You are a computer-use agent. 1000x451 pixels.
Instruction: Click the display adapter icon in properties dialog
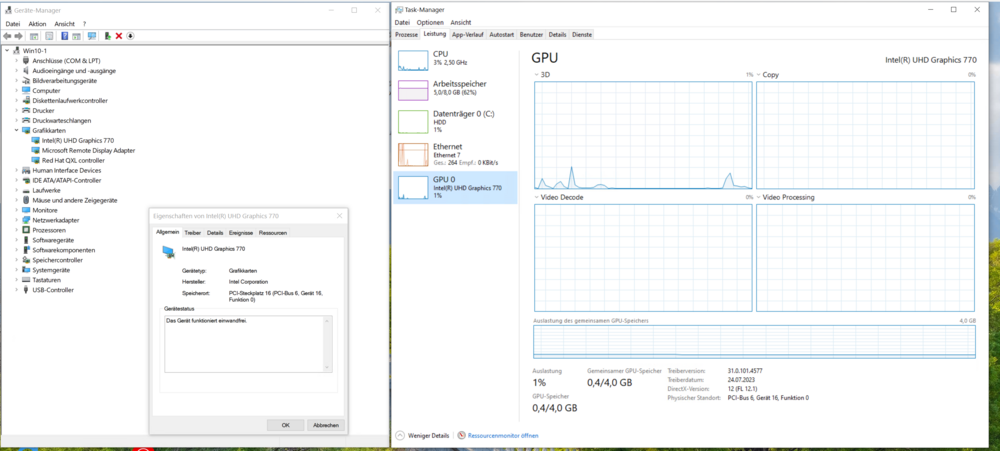click(168, 252)
